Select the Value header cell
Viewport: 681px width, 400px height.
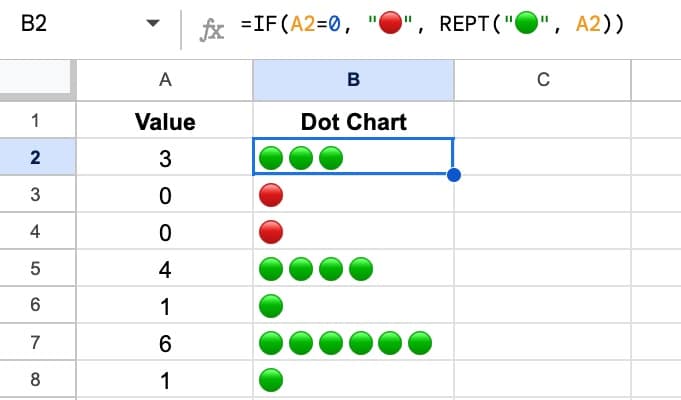(165, 120)
